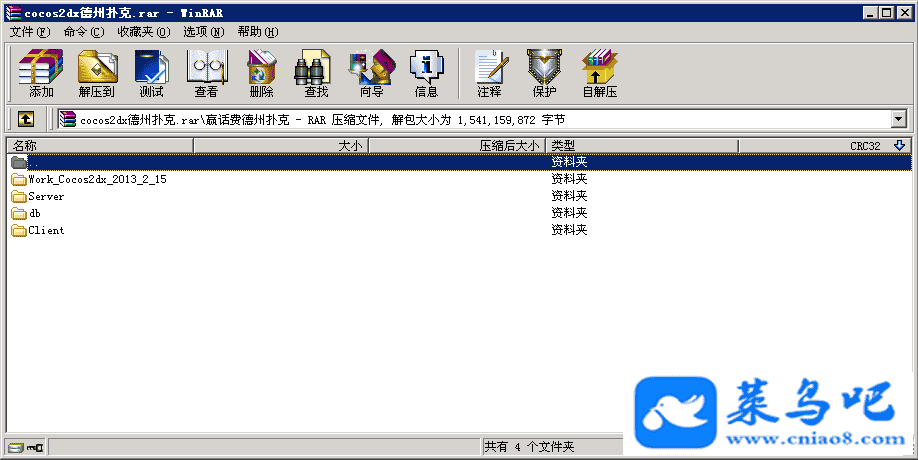The width and height of the screenshot is (918, 460).
Task: Open the 收藏夹(O) menu
Action: coord(144,32)
